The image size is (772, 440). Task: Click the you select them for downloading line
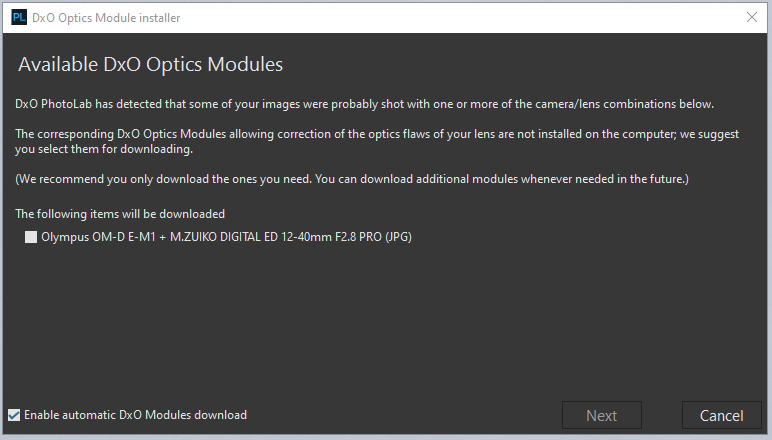click(x=104, y=149)
